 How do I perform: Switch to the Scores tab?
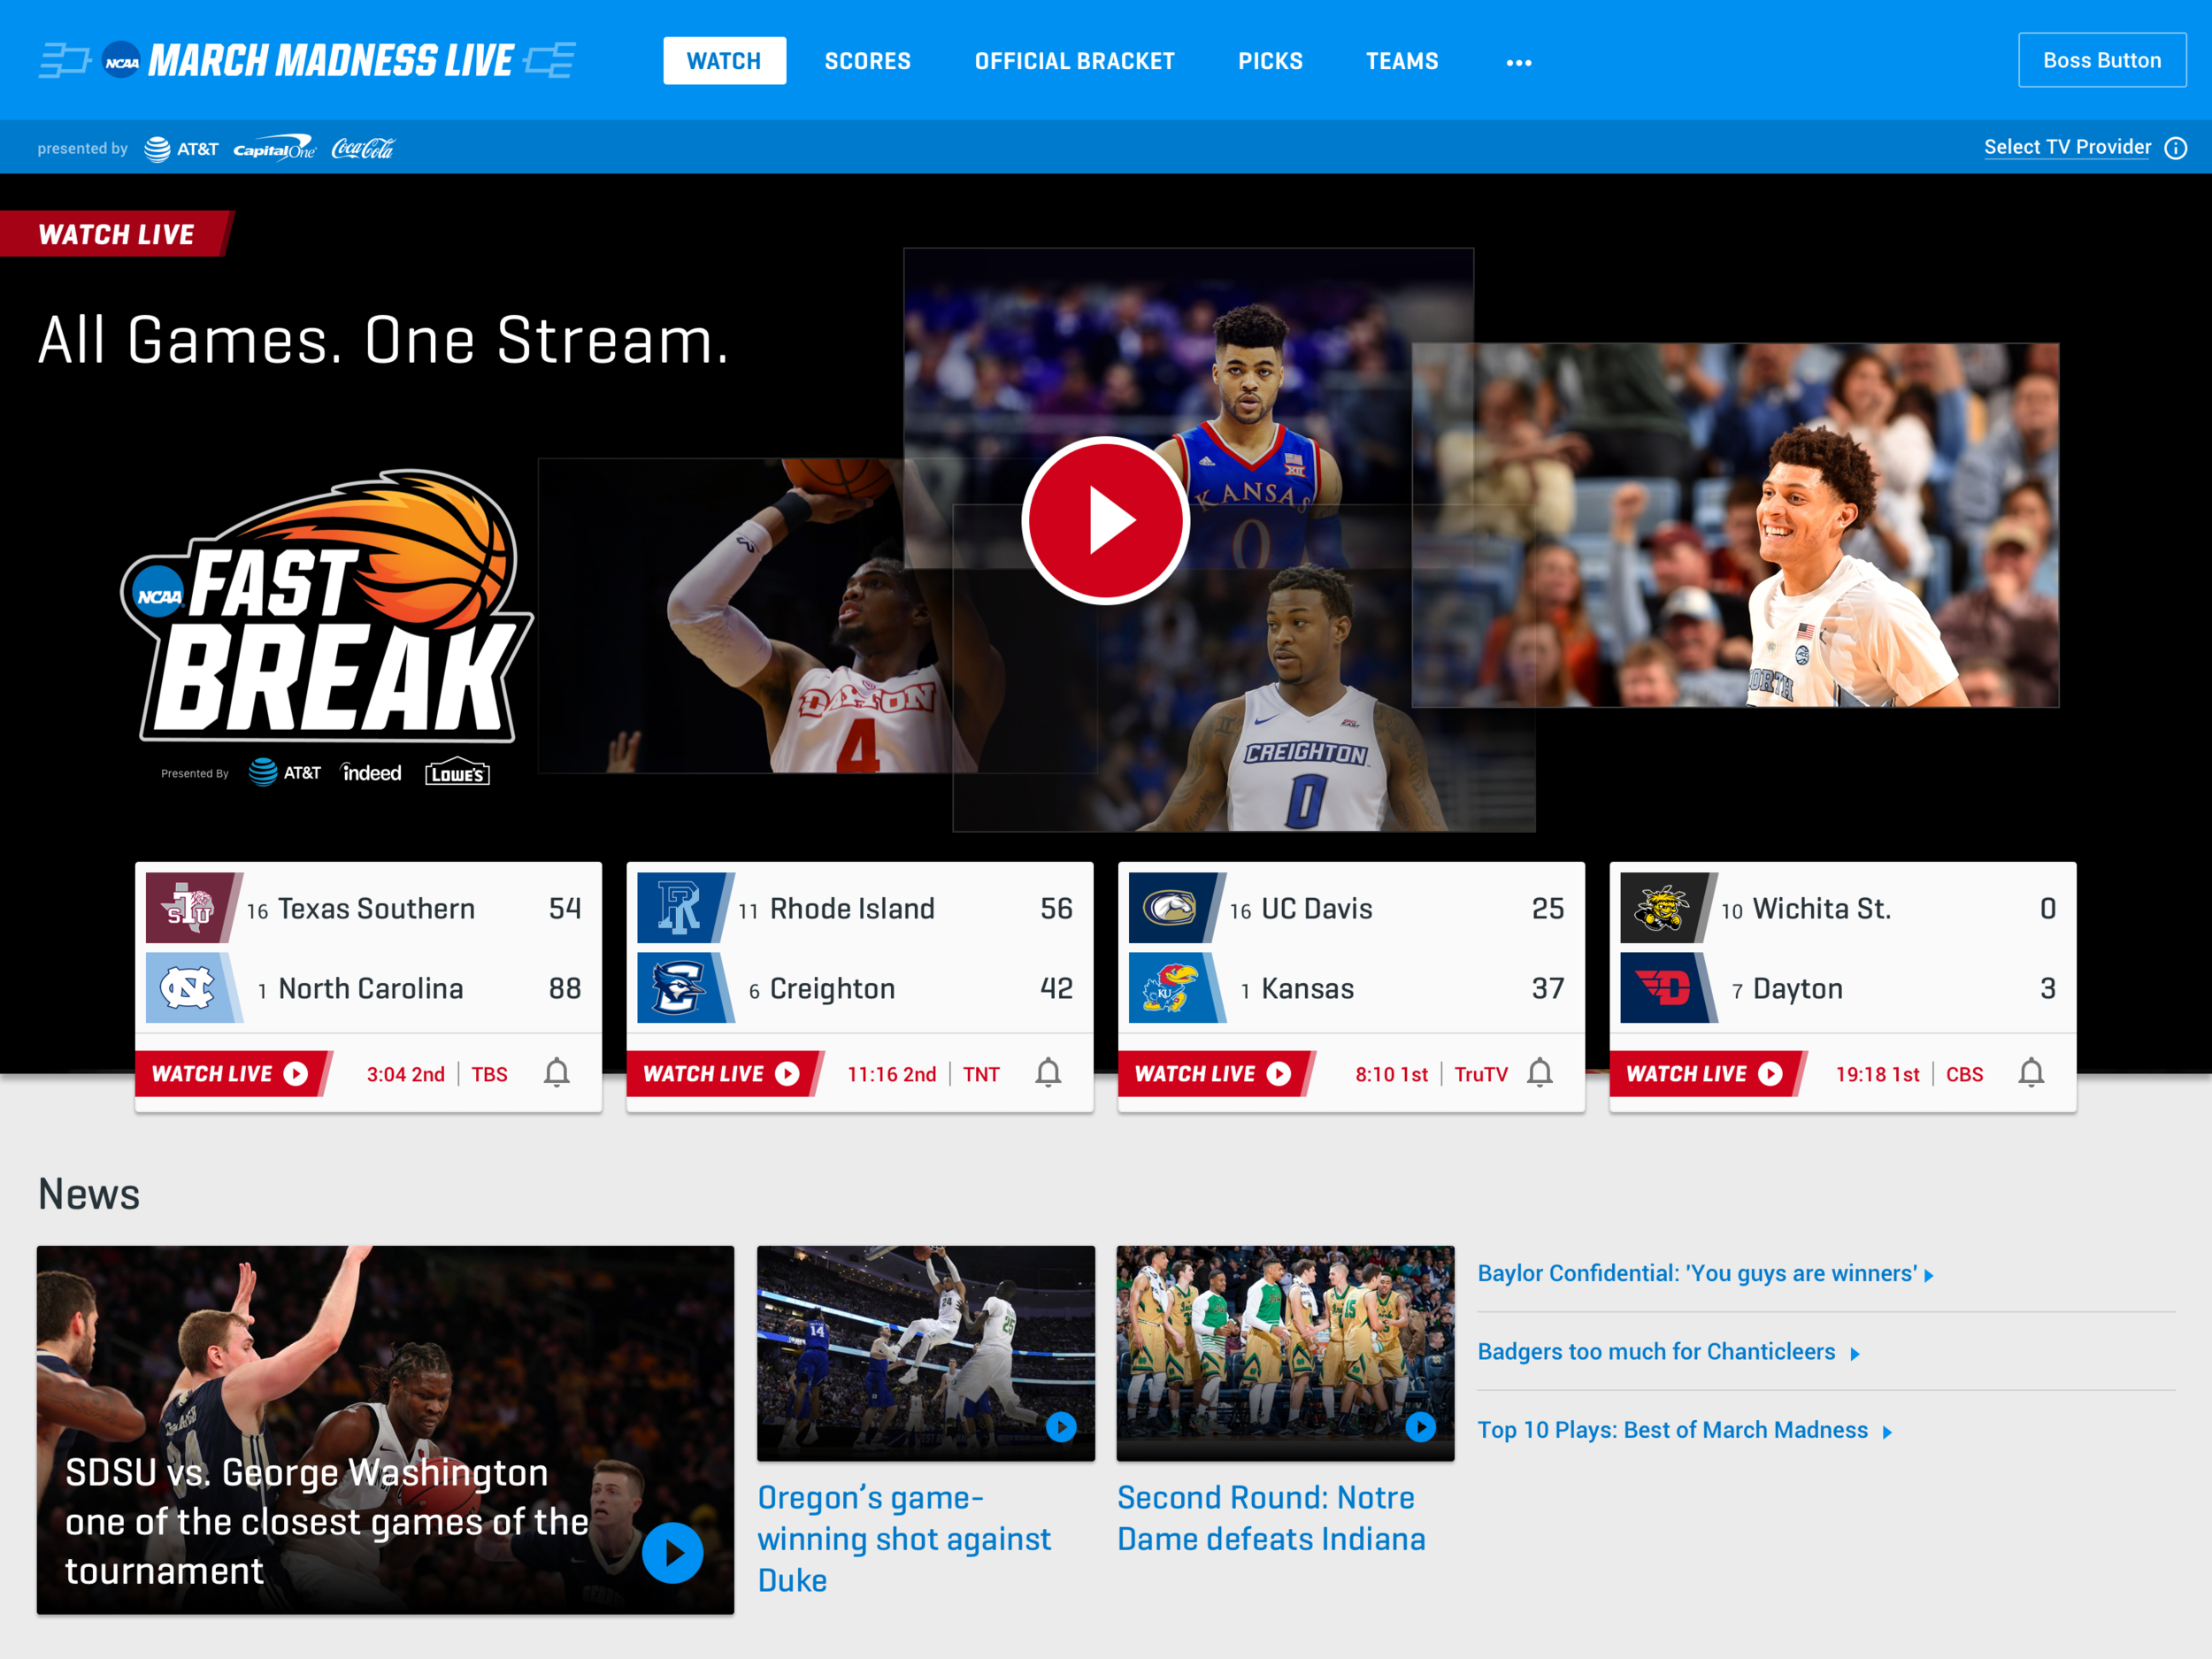[867, 61]
